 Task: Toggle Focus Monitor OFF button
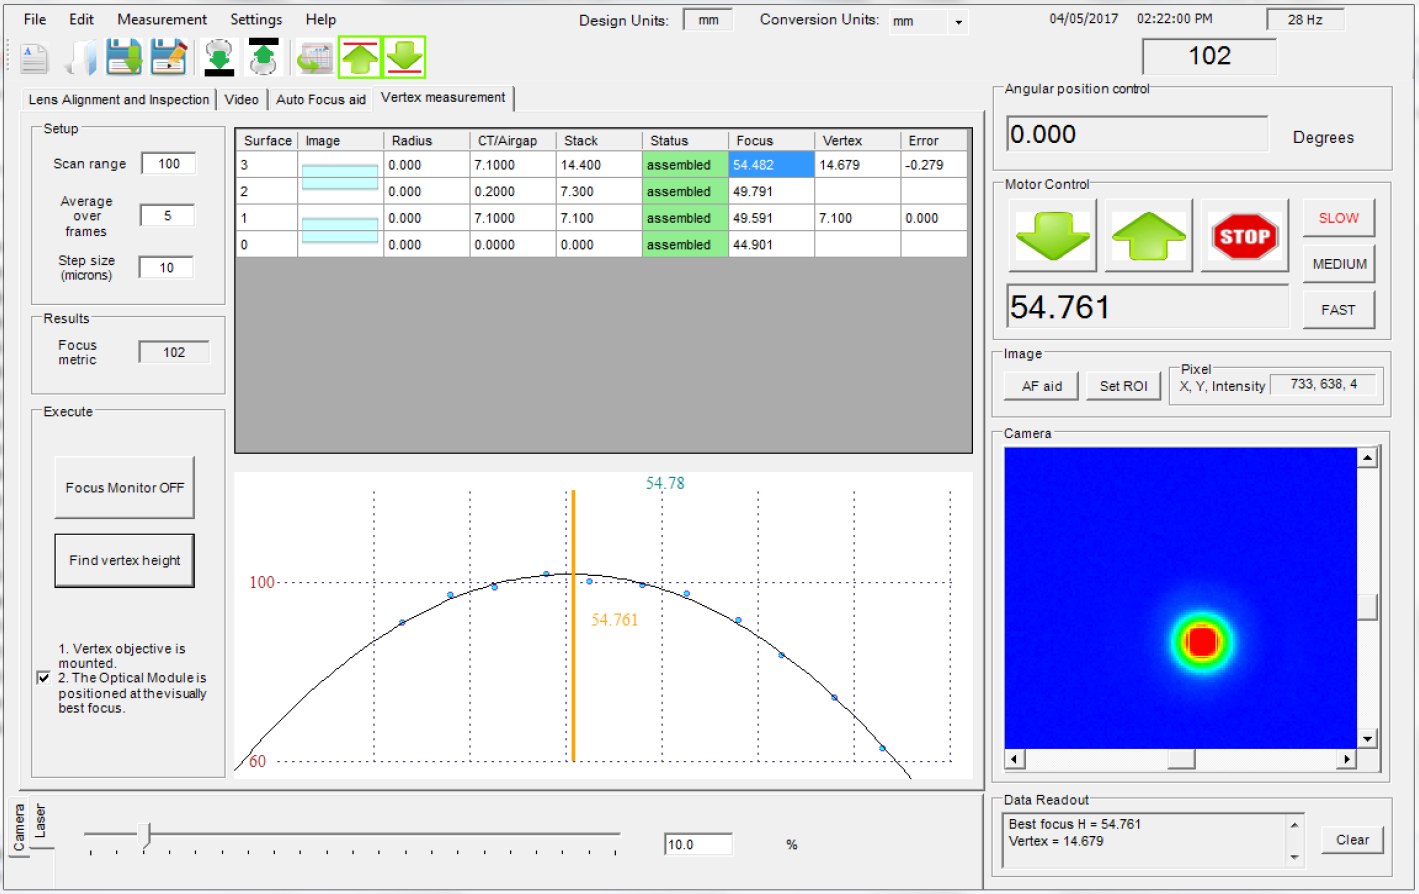point(124,487)
